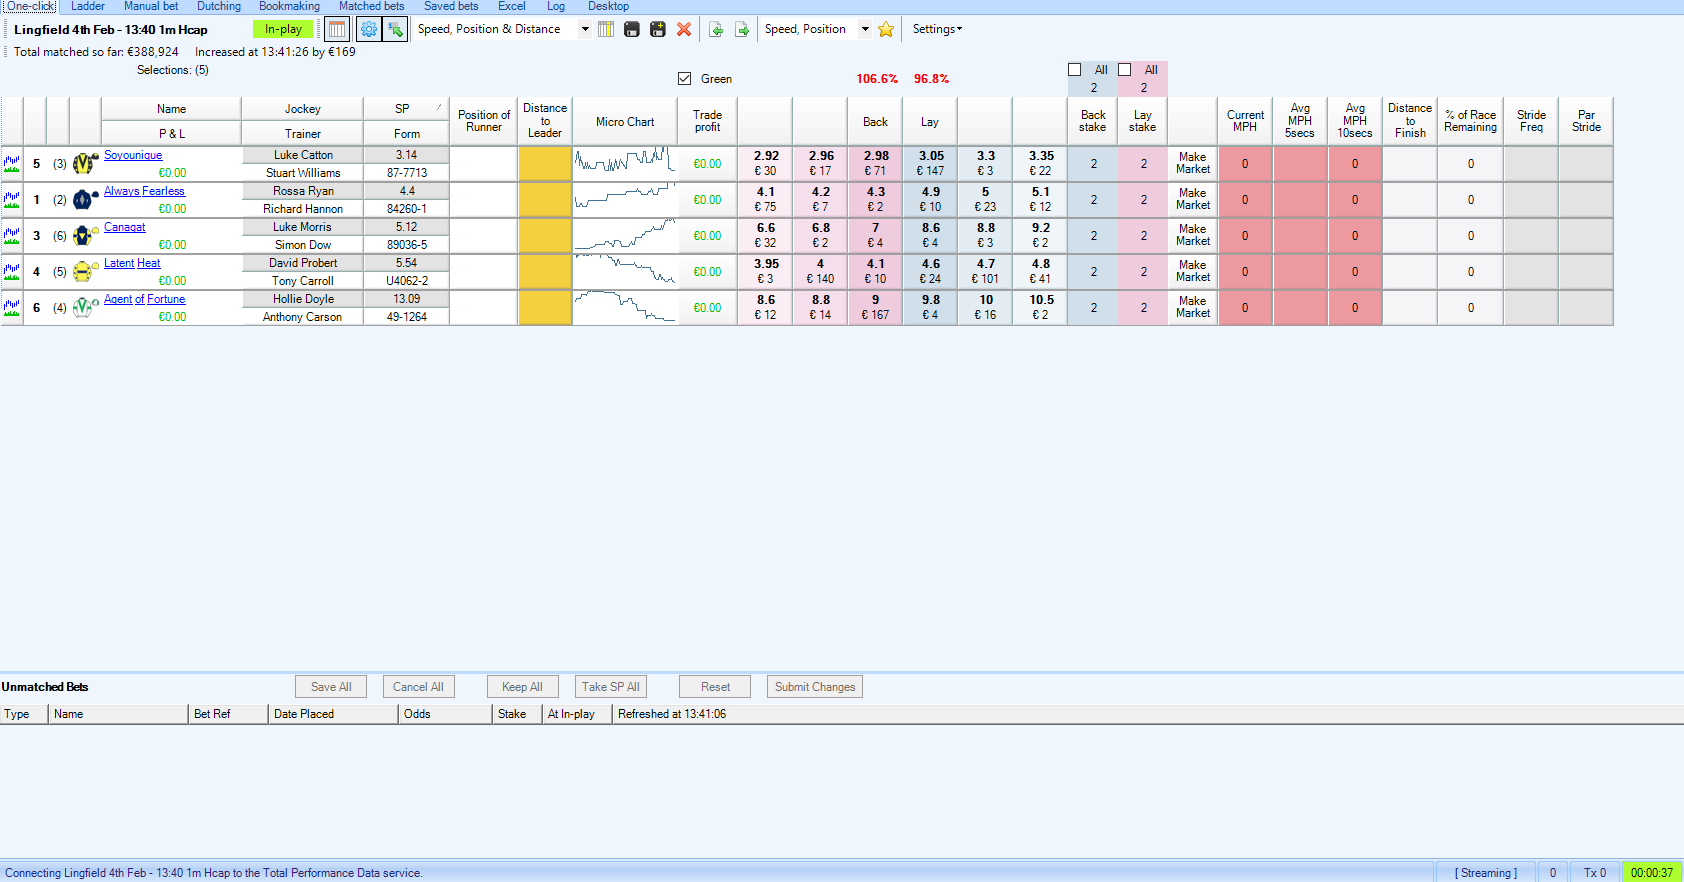Open the chart icon for Soyounique
Viewport: 1684px width, 882px height.
(12, 164)
